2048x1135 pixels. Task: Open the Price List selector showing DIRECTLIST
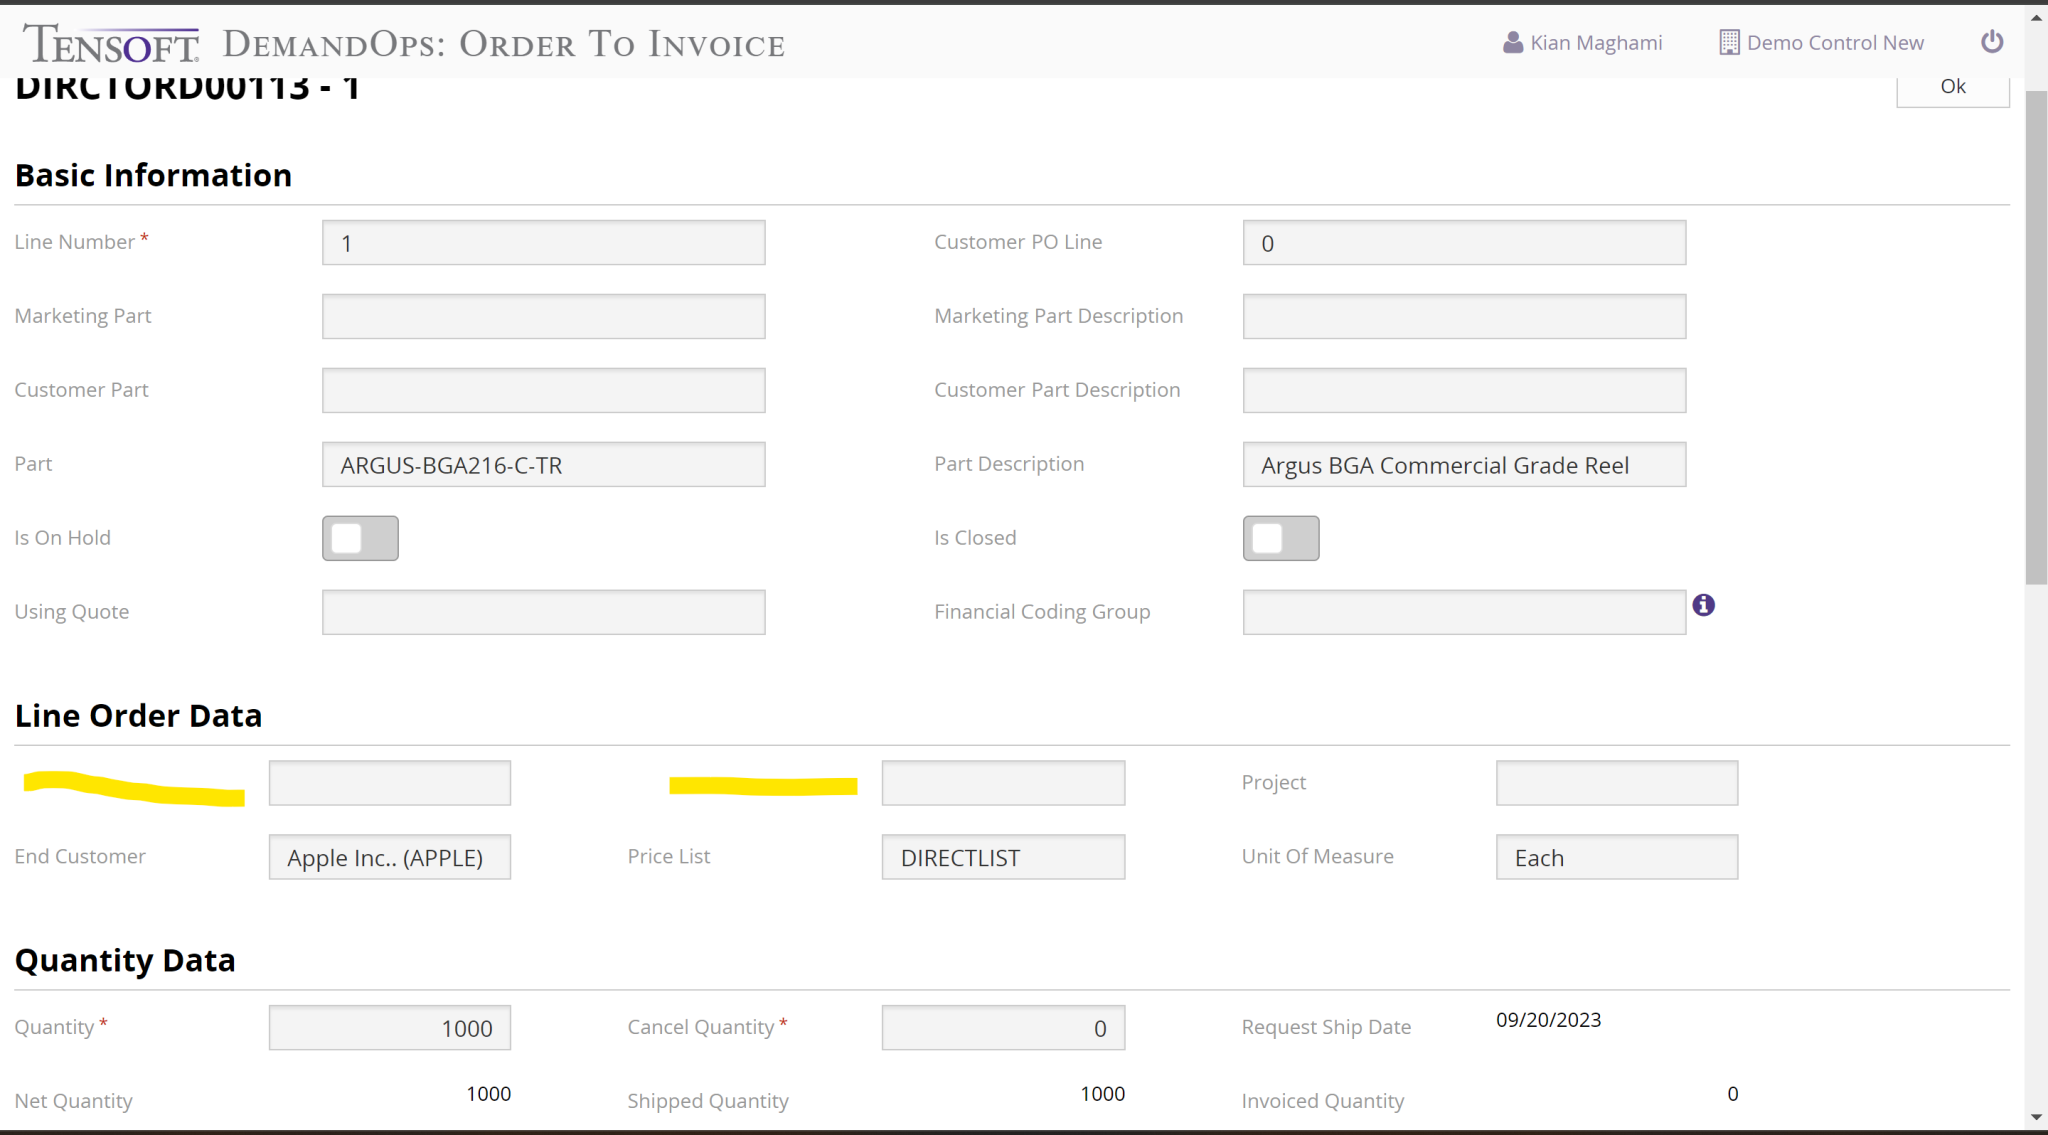pyautogui.click(x=1002, y=857)
